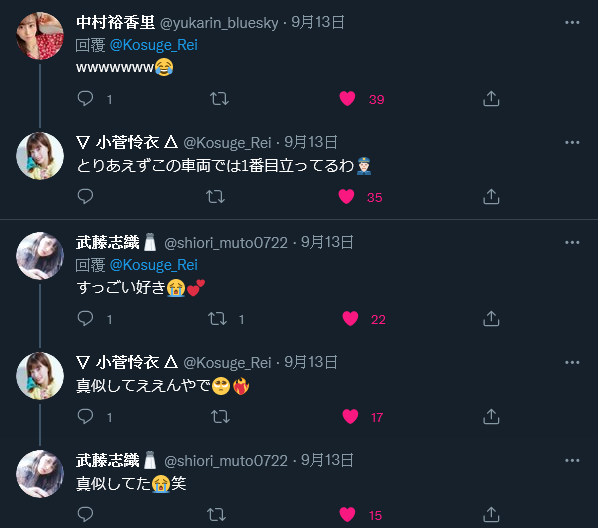The width and height of the screenshot is (598, 528).
Task: Share the 真似してた笑 tweet
Action: click(x=491, y=514)
